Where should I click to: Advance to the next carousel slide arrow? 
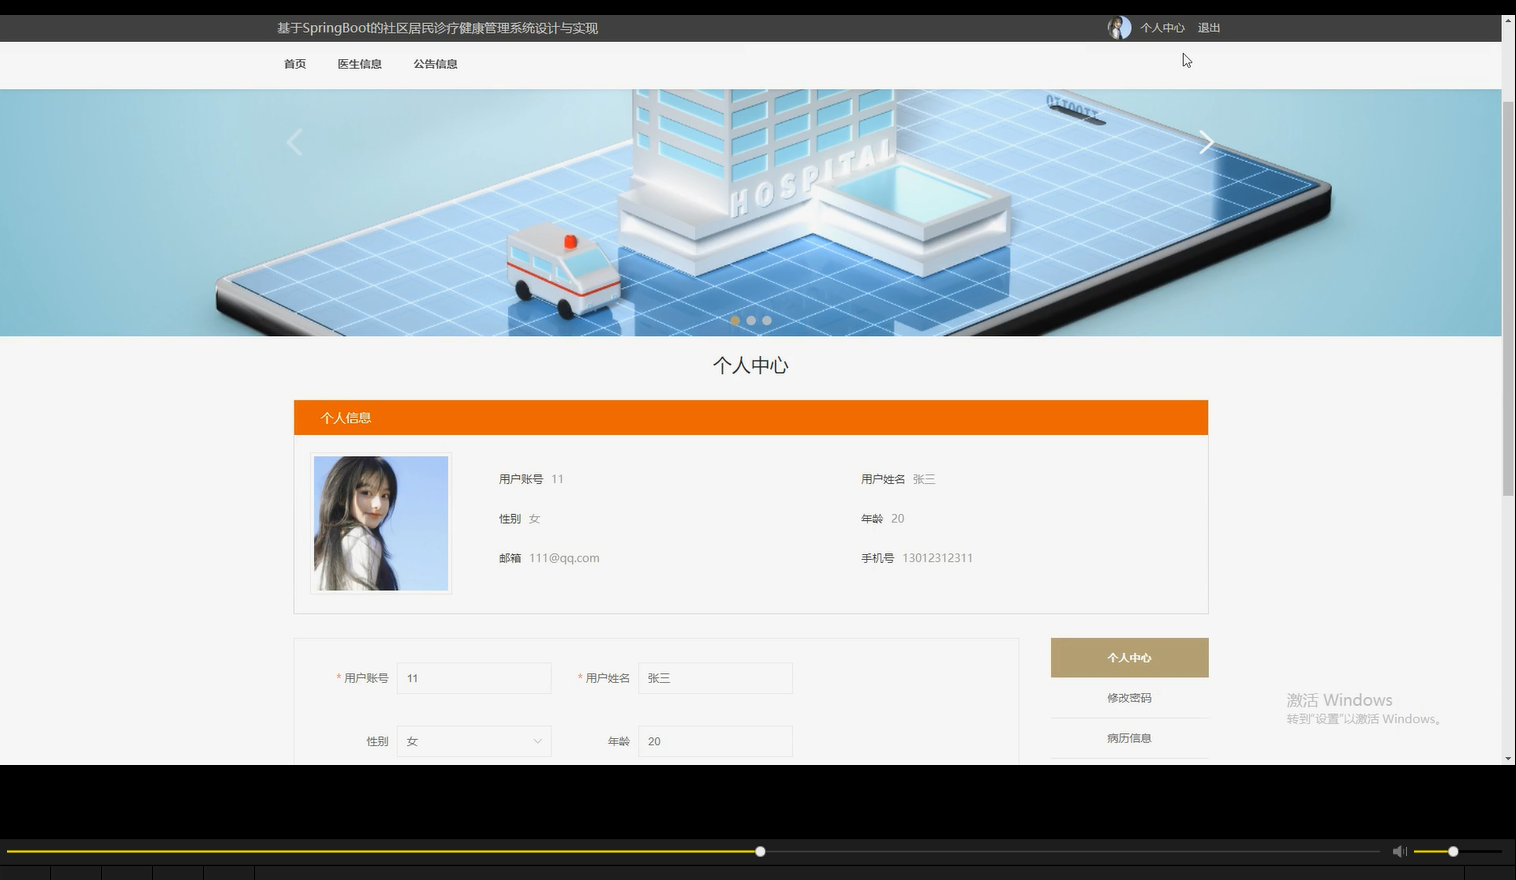pyautogui.click(x=1206, y=142)
